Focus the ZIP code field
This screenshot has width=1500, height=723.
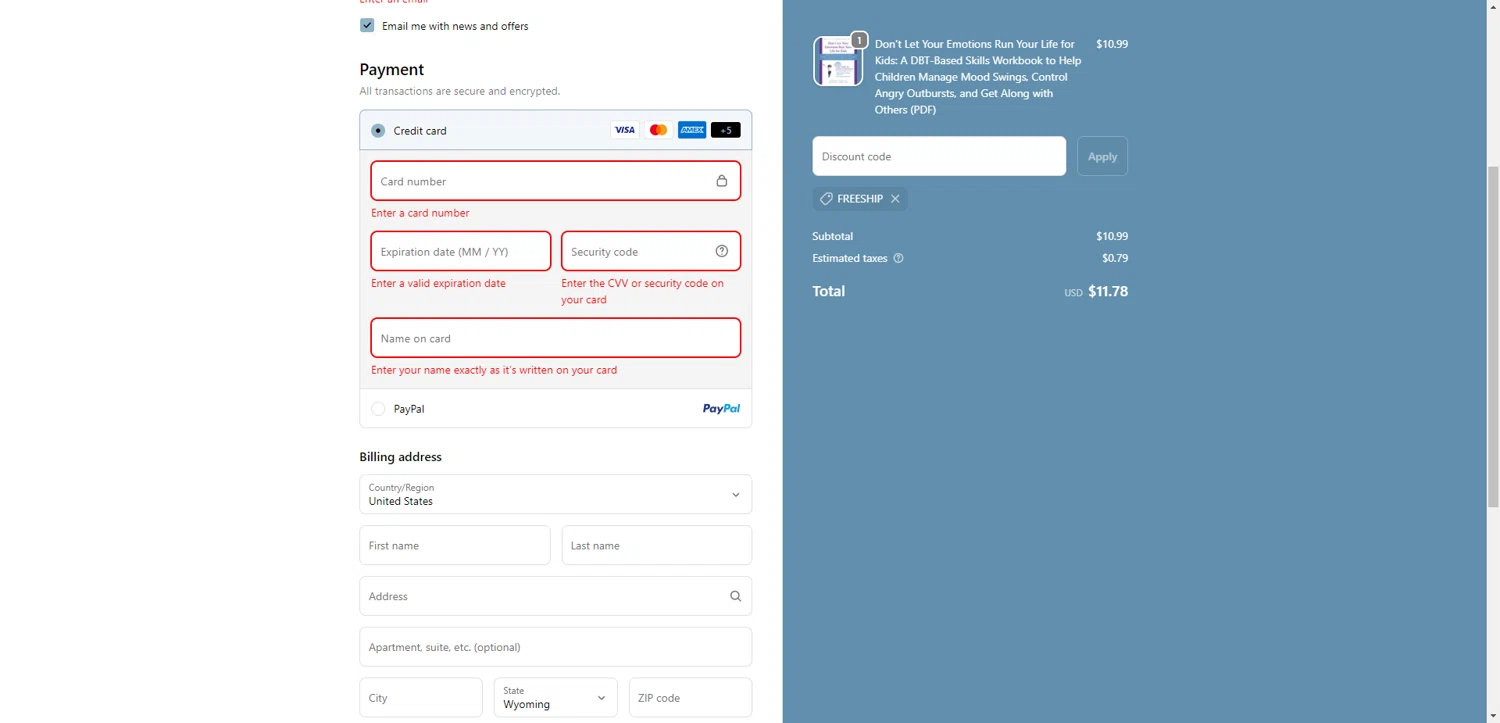[x=690, y=698]
